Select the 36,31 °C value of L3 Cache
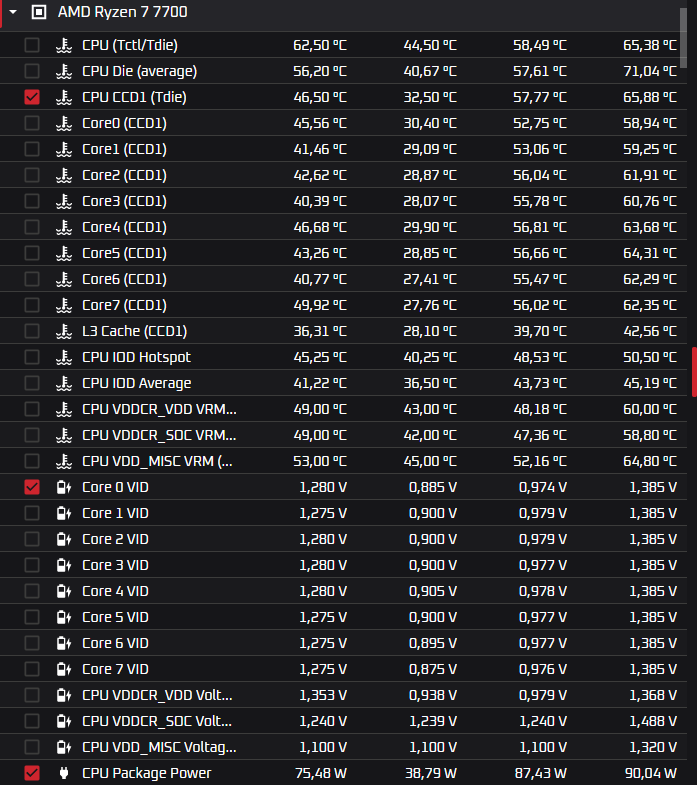This screenshot has height=785, width=697. [320, 331]
